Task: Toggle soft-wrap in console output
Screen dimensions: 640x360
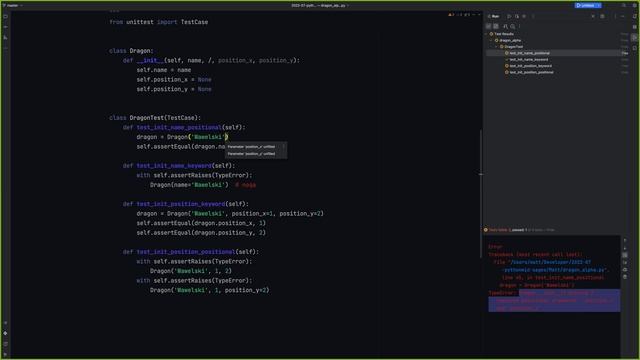Action: pyautogui.click(x=625, y=255)
